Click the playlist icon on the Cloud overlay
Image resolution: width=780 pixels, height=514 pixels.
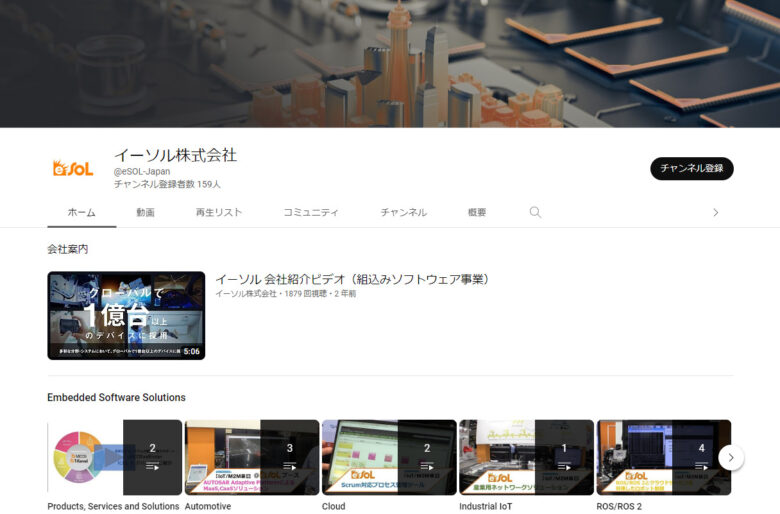point(427,467)
